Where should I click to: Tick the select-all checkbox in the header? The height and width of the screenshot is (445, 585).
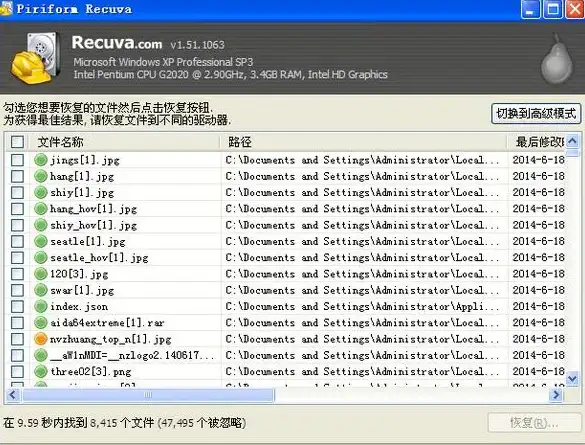[x=17, y=142]
